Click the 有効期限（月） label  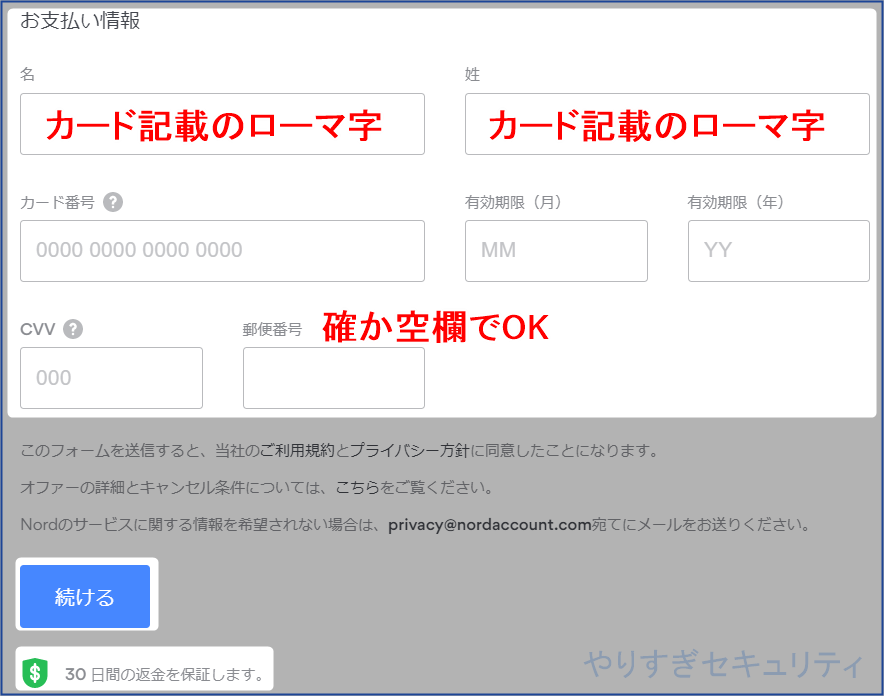tap(513, 202)
